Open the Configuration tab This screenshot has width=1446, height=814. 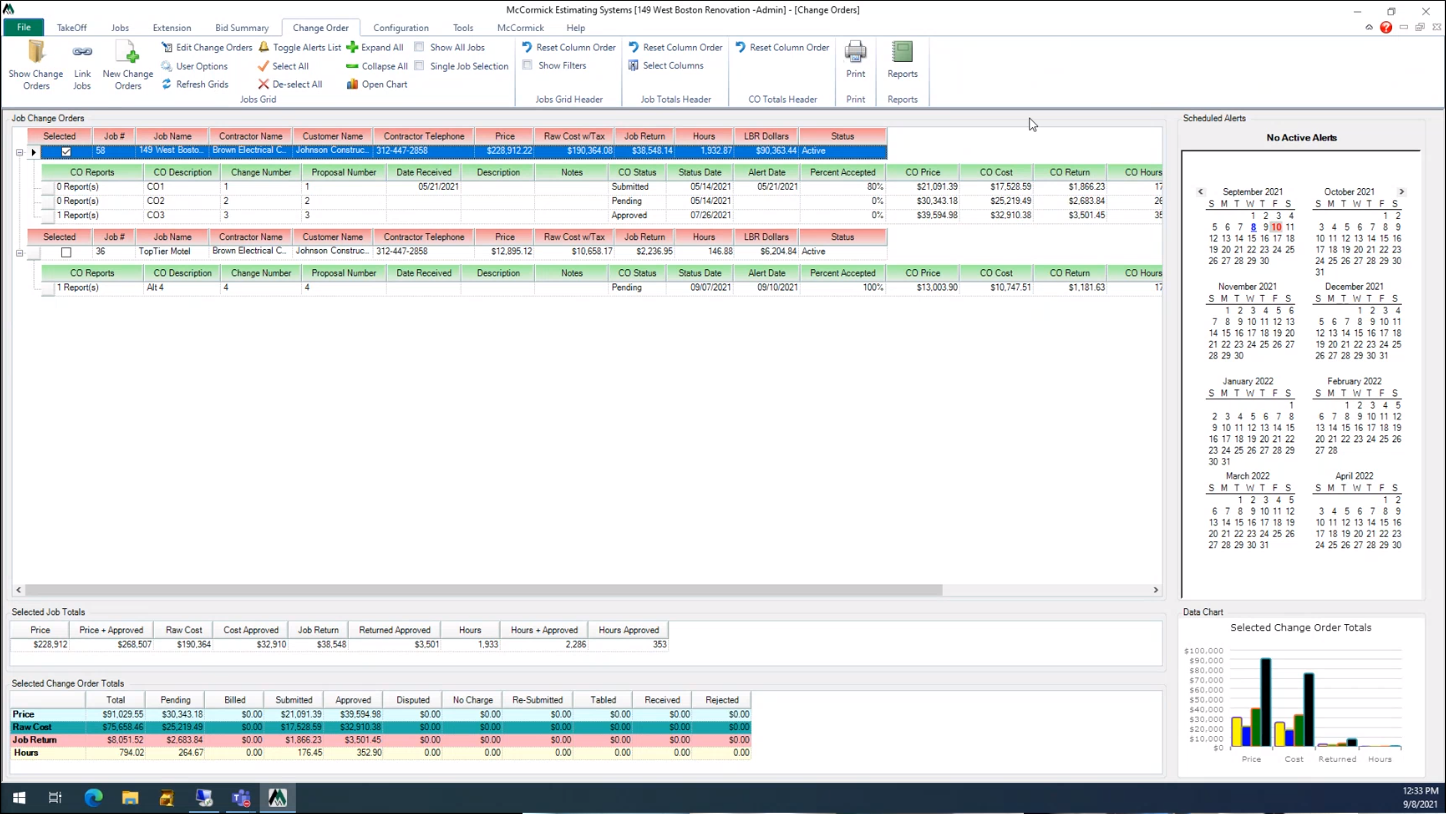point(401,28)
